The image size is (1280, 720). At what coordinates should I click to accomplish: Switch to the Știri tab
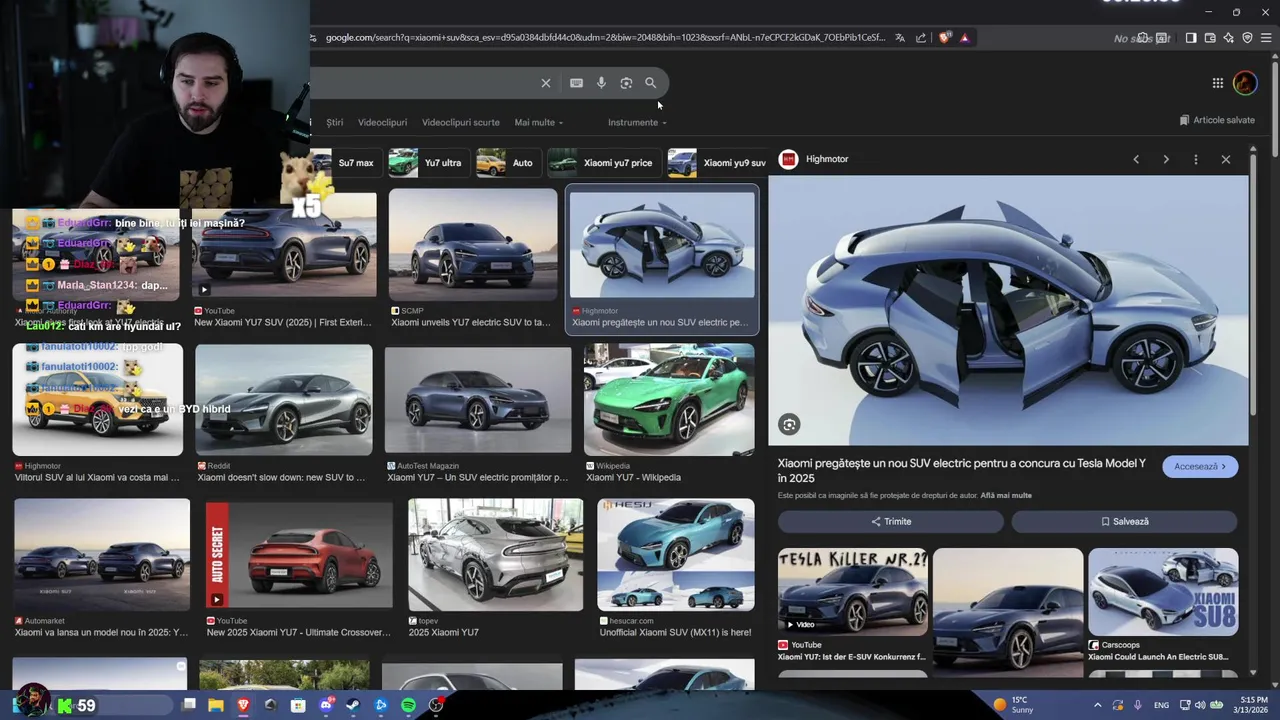(x=335, y=122)
